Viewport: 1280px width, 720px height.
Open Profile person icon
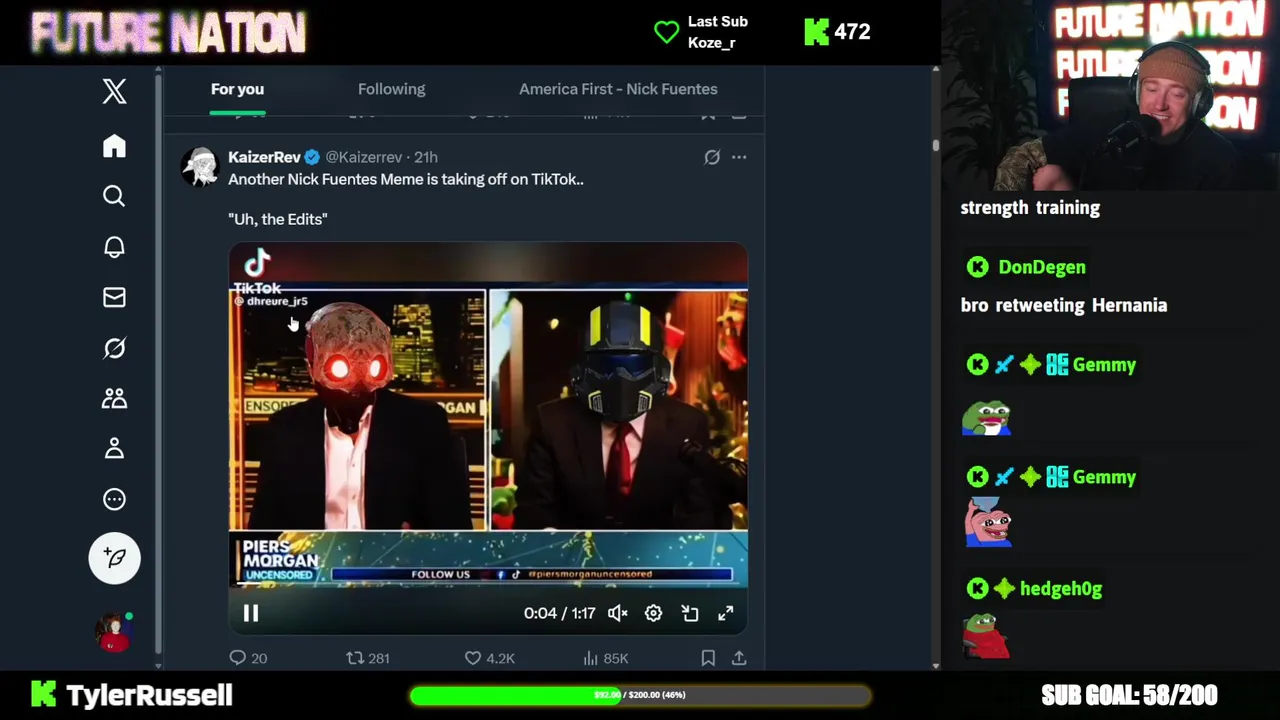[114, 448]
